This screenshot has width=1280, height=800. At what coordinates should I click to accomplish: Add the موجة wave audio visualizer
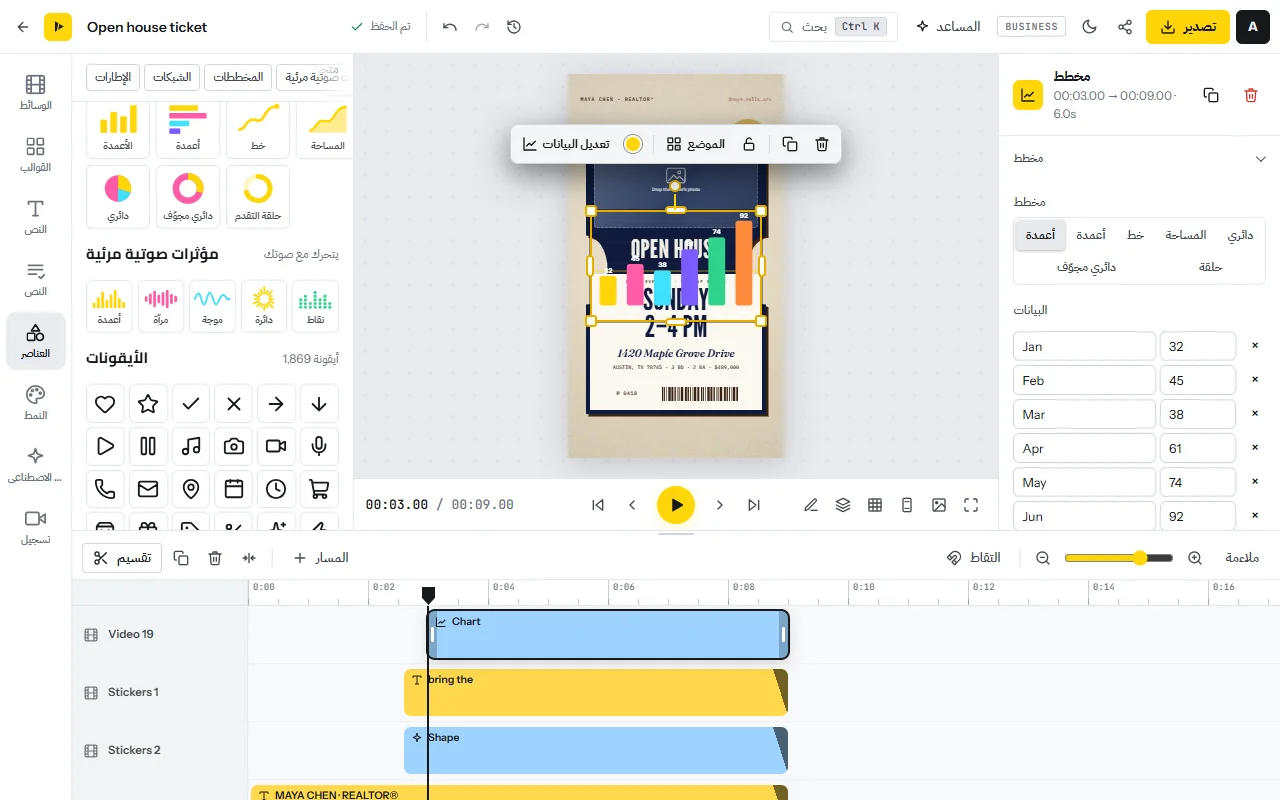(x=212, y=306)
